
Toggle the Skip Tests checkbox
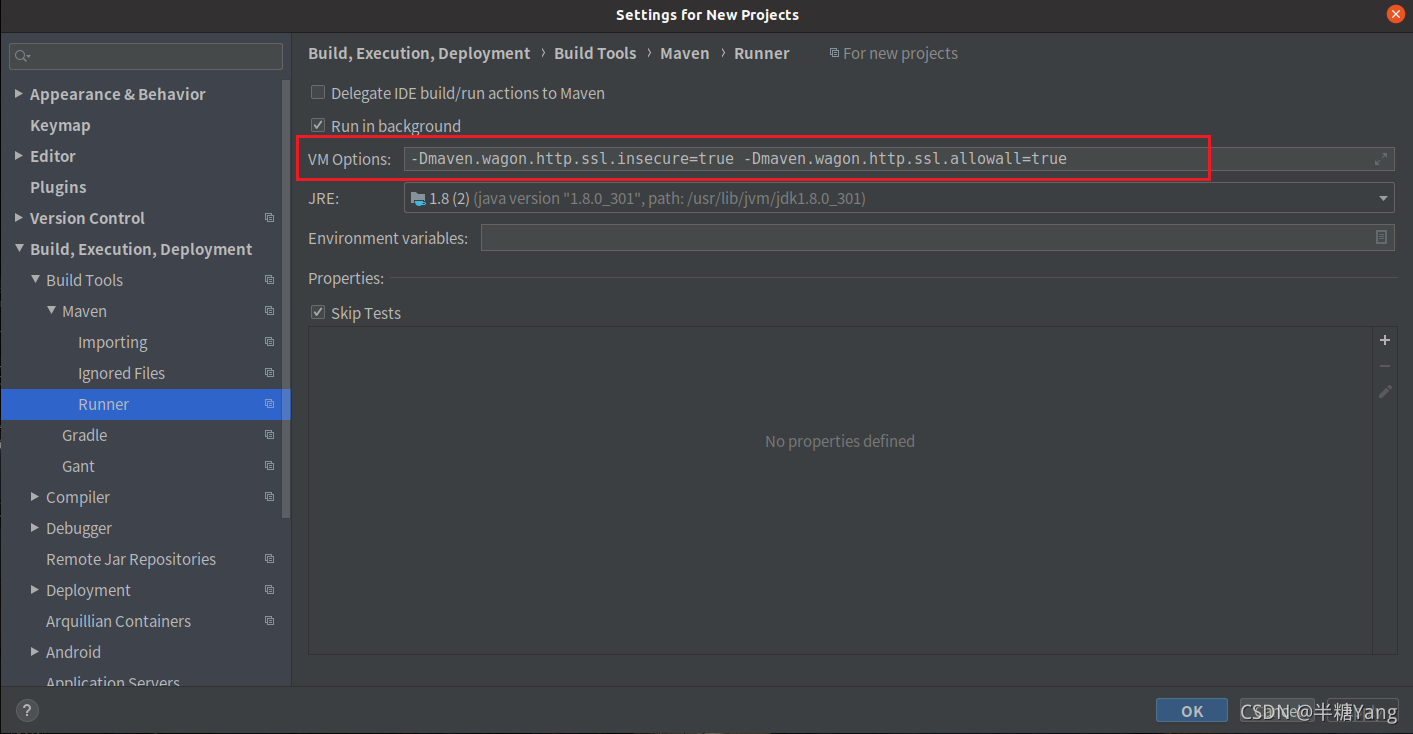pyautogui.click(x=318, y=312)
